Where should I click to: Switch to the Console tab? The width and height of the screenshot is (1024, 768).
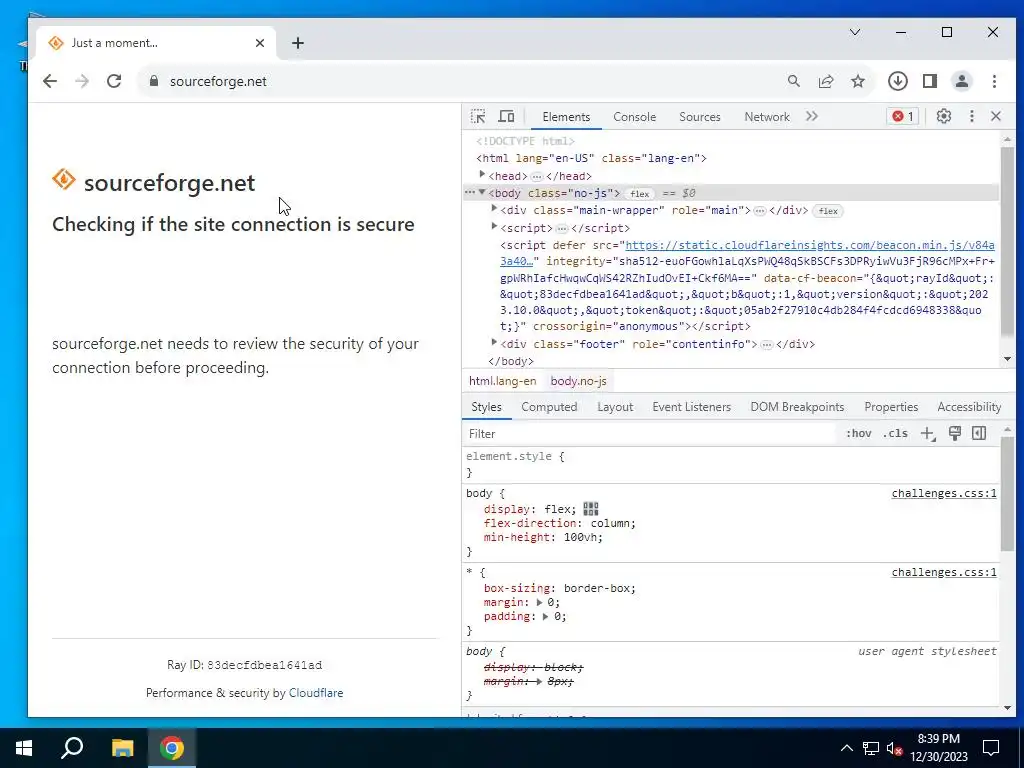[634, 117]
